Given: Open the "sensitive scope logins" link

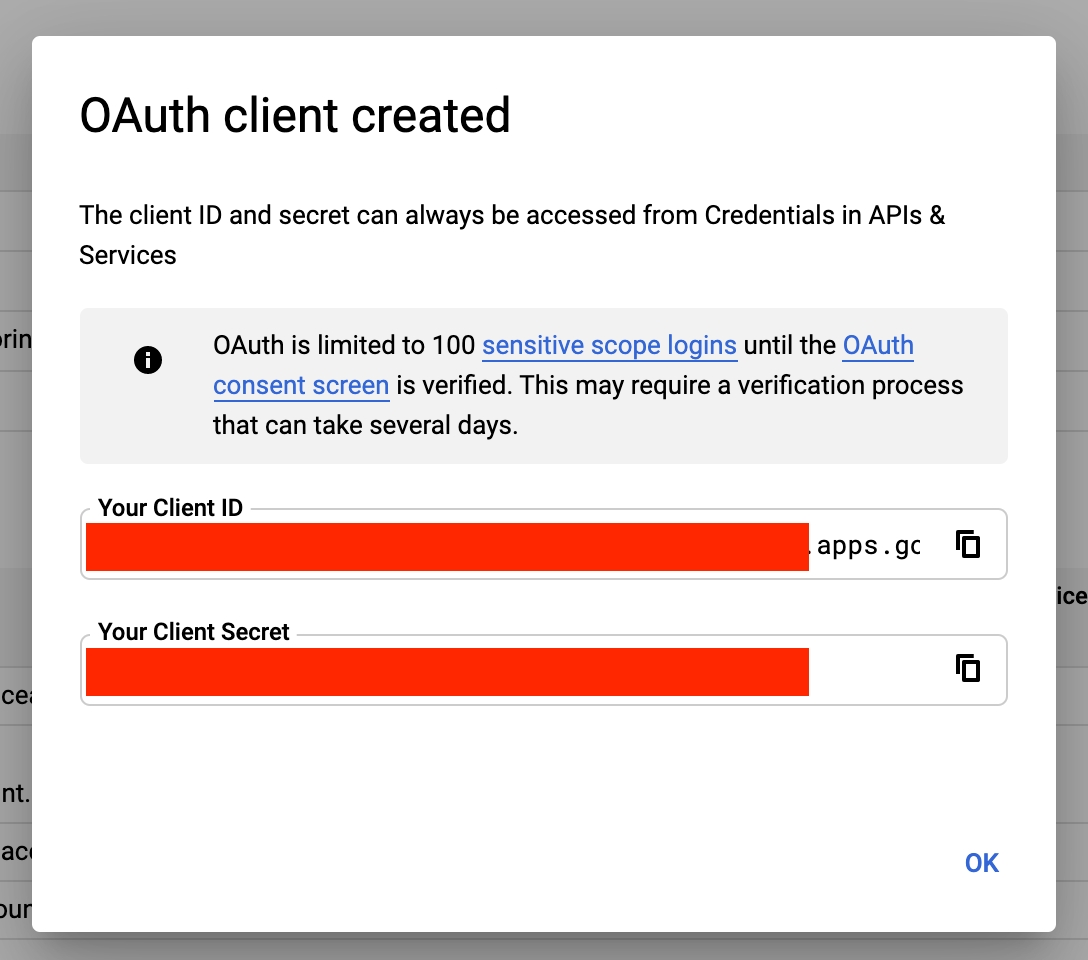Looking at the screenshot, I should (x=609, y=346).
